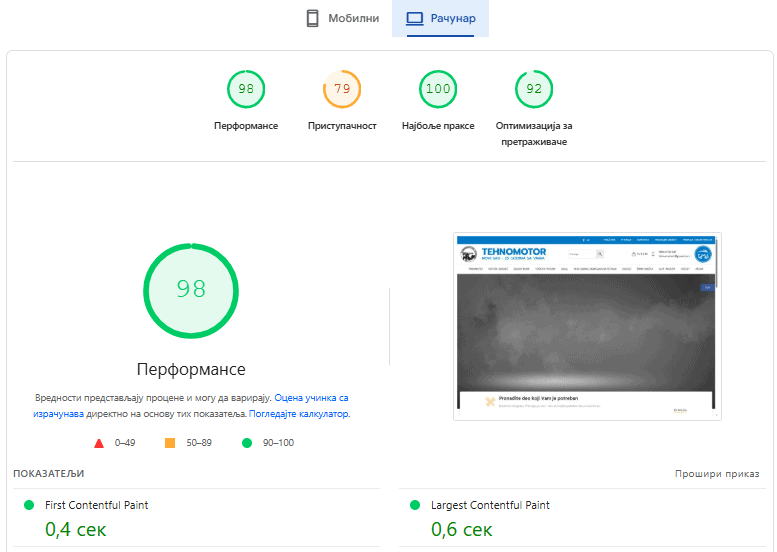Click the red triangle 0–49 legend icon
The height and width of the screenshot is (552, 777).
coord(99,443)
